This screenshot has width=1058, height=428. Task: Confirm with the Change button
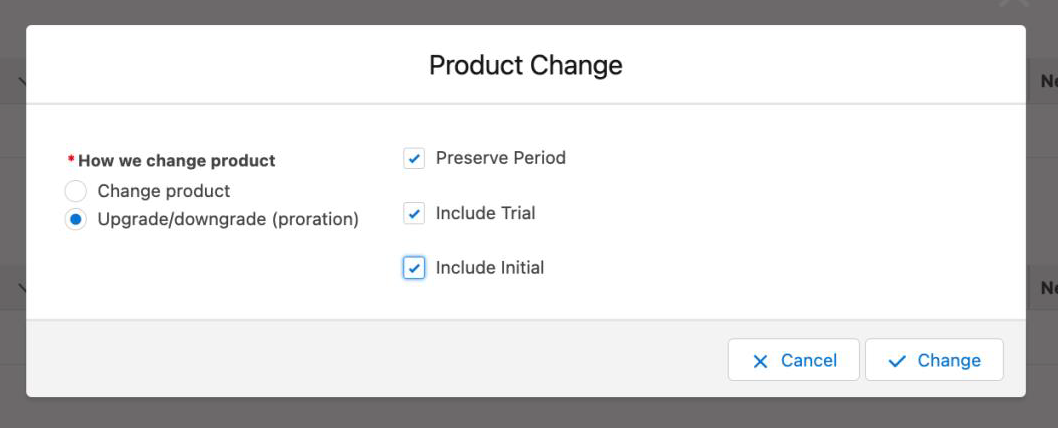click(934, 360)
